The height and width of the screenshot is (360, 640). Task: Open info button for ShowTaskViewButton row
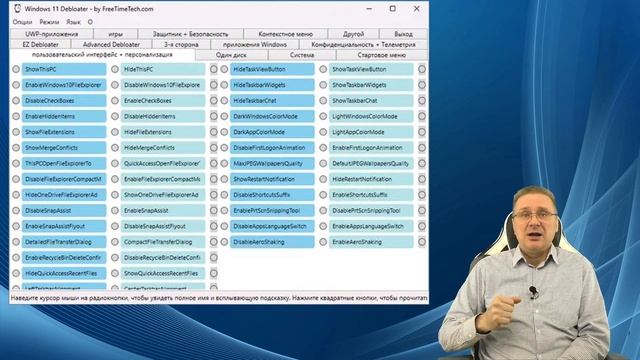422,69
